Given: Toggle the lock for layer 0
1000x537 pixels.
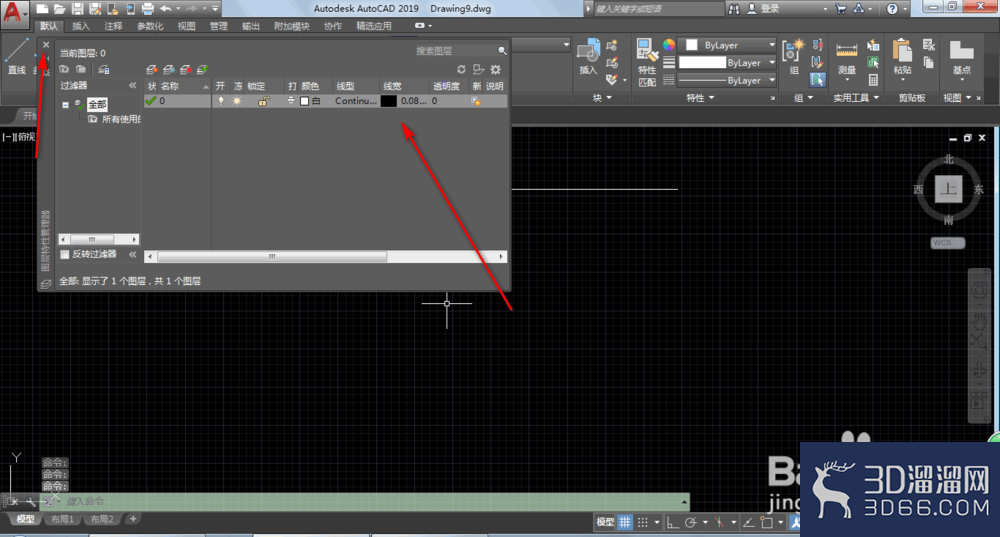Looking at the screenshot, I should pos(263,101).
